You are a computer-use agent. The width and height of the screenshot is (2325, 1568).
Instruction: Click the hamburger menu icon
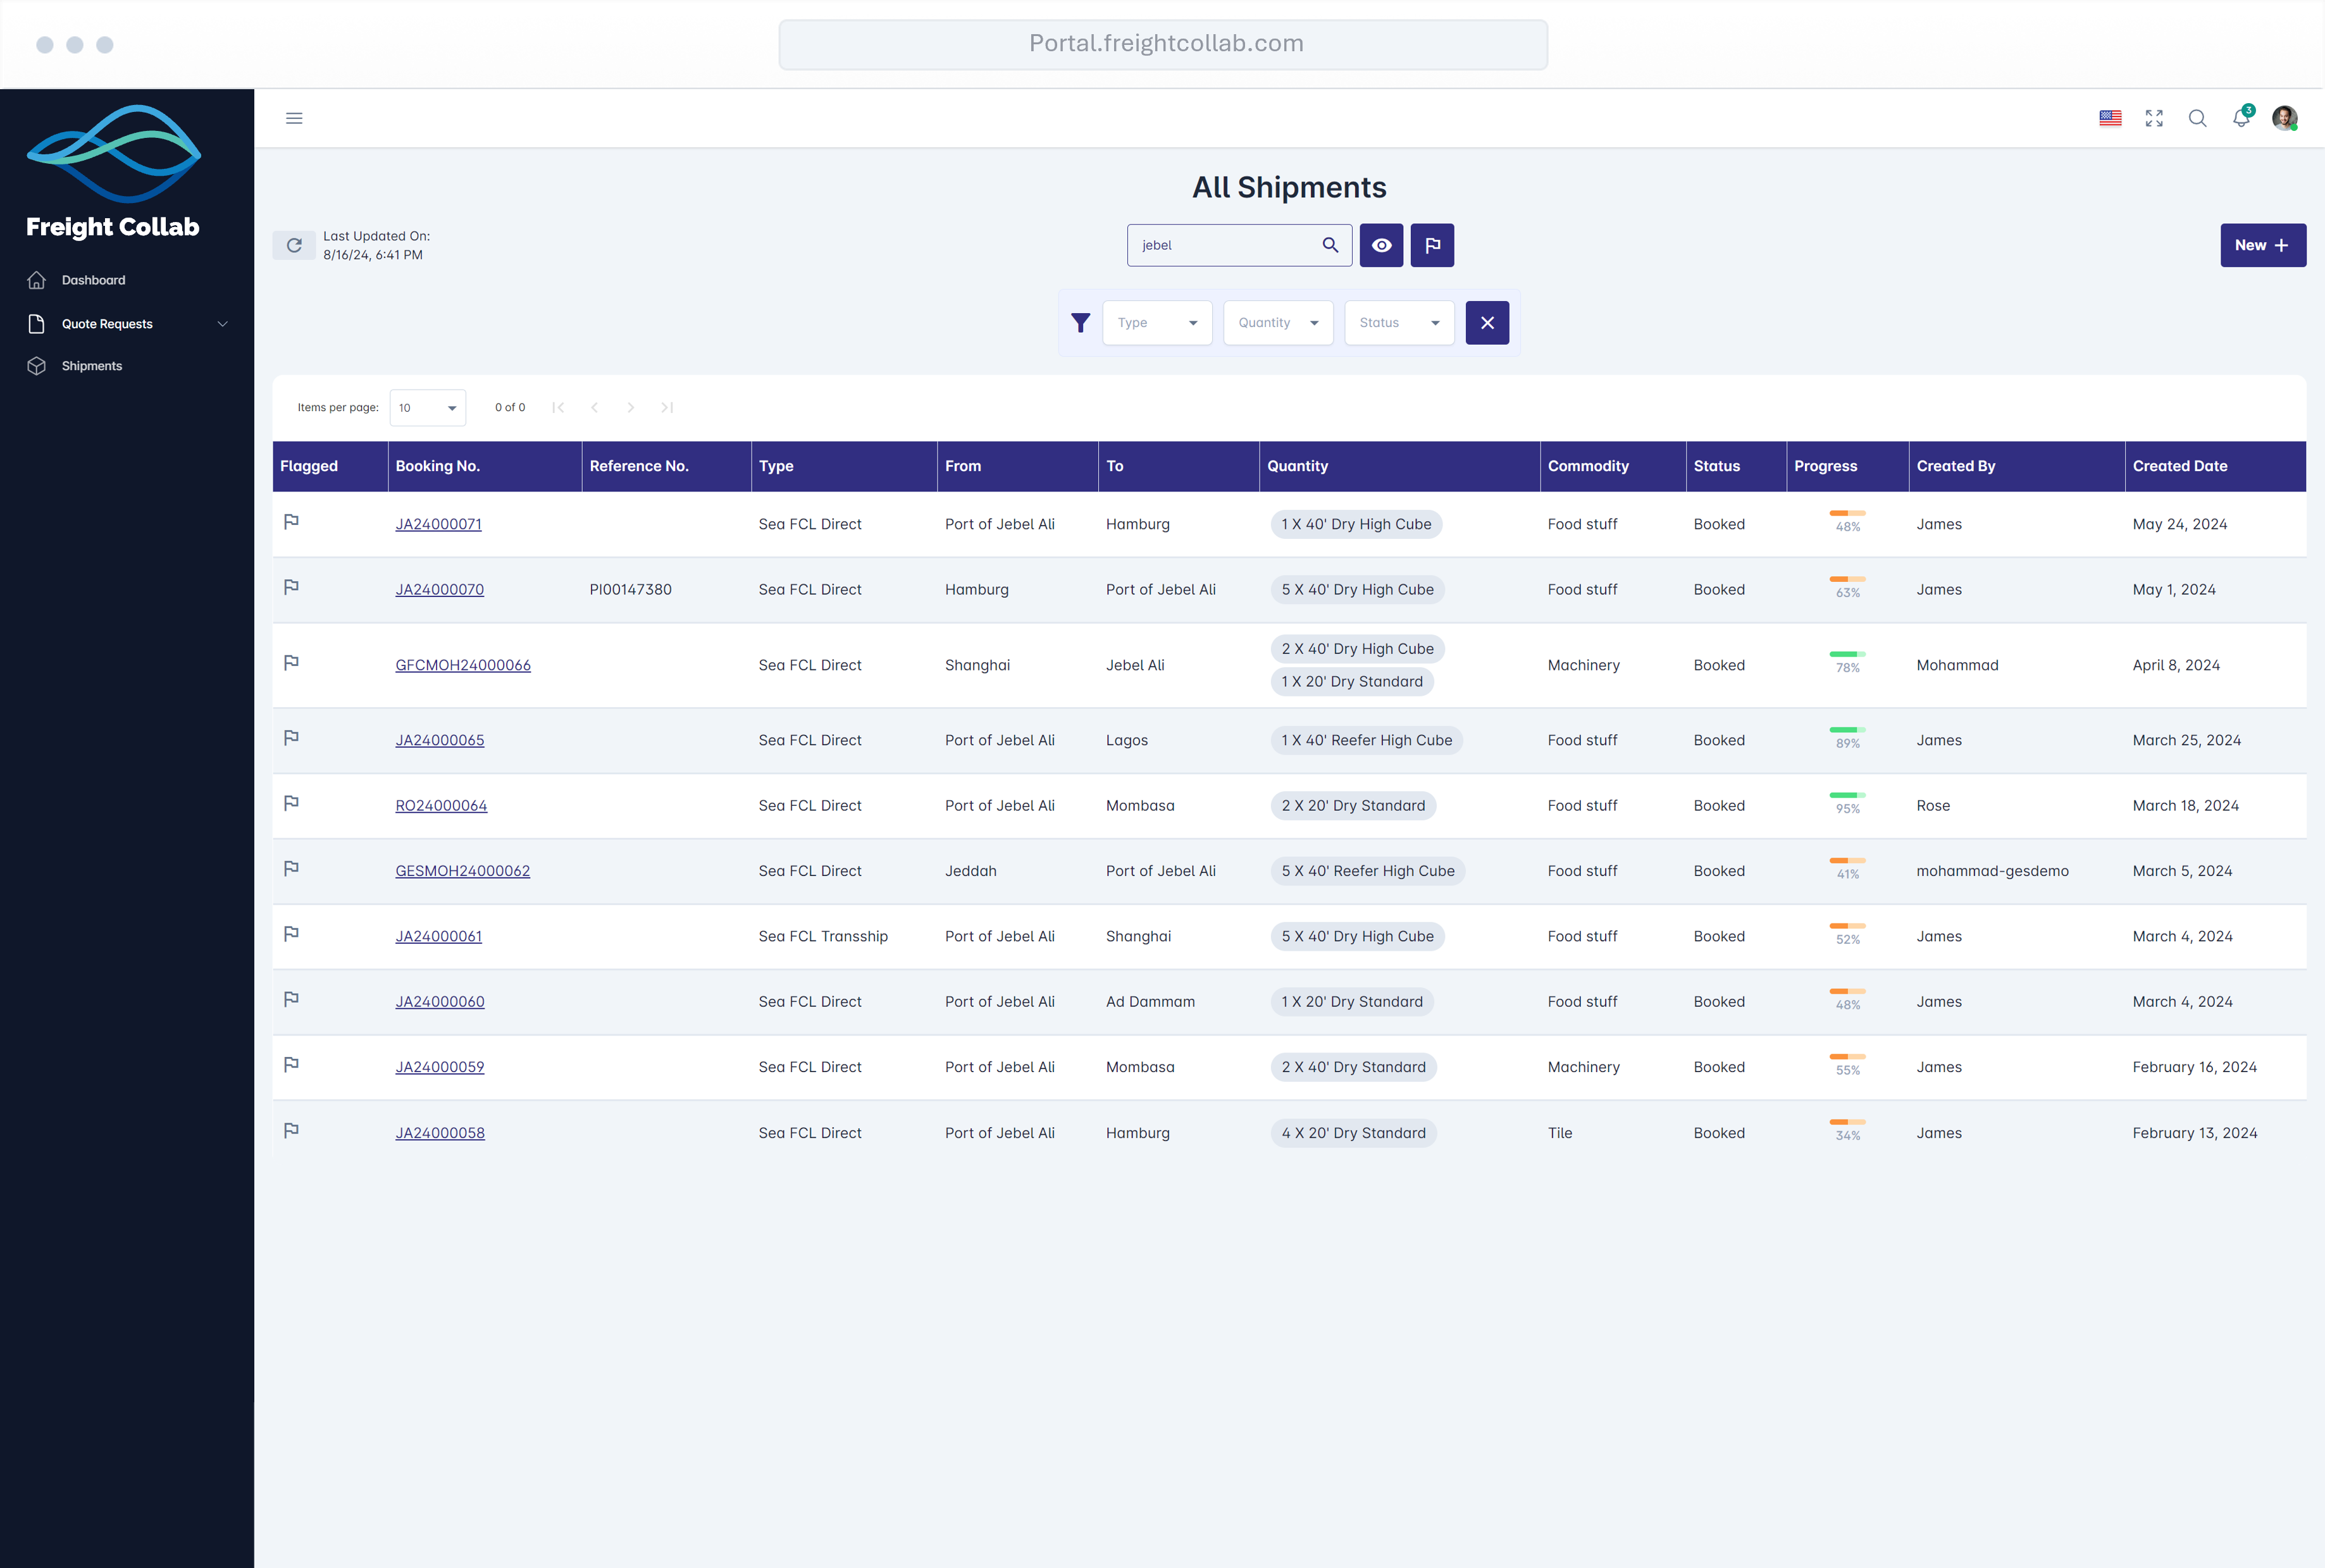click(x=294, y=118)
